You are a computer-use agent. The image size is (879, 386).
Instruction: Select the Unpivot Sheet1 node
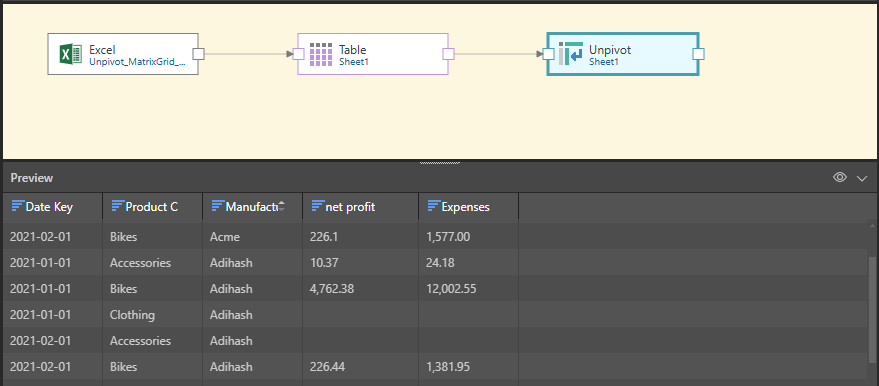(623, 54)
